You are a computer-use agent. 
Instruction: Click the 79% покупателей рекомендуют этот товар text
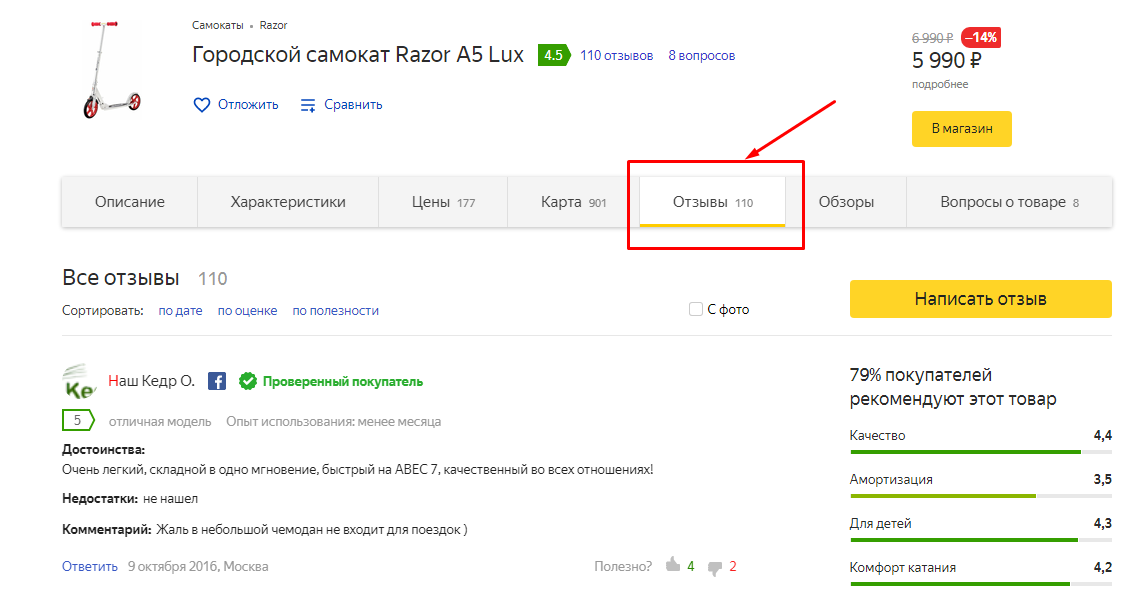[953, 387]
